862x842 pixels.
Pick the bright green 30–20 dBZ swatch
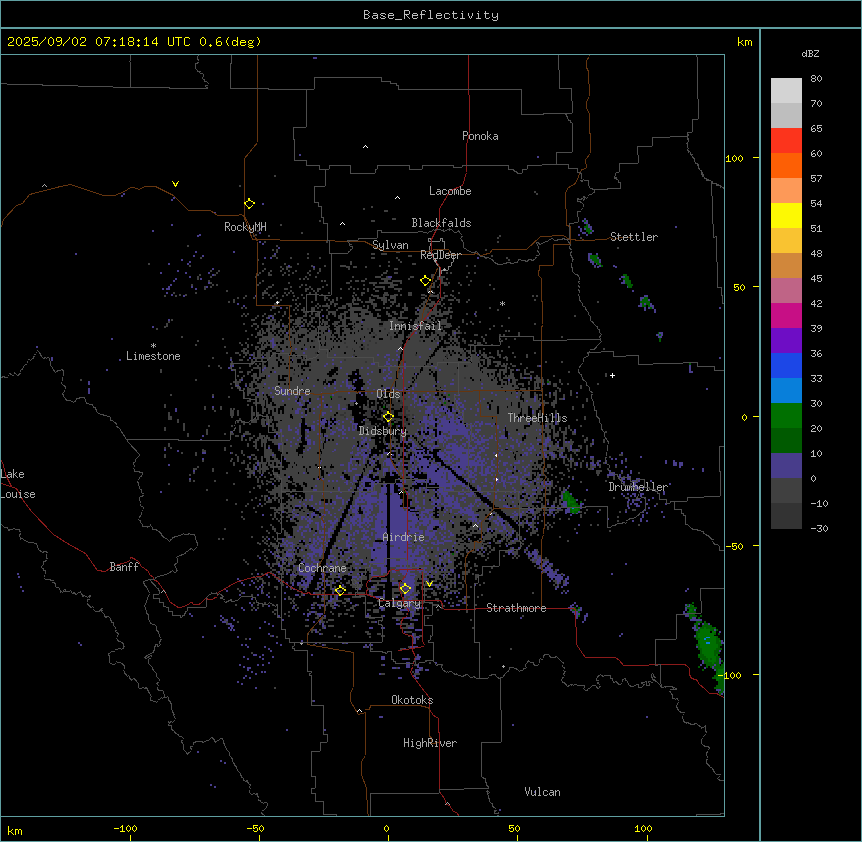pos(786,416)
